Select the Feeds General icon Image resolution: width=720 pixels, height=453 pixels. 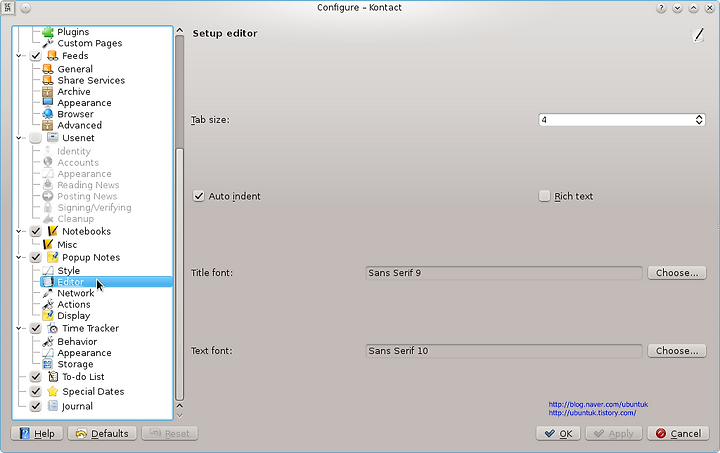coord(48,69)
